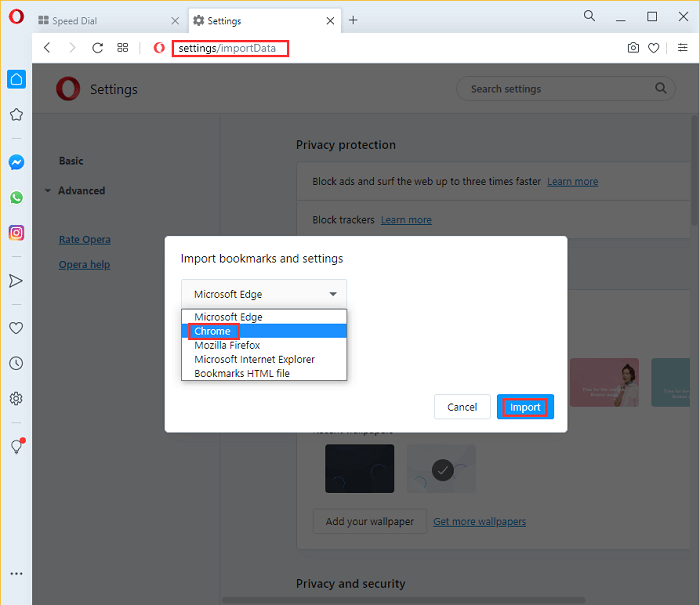This screenshot has height=605, width=700.
Task: Open the import source browser dropdown
Action: (264, 294)
